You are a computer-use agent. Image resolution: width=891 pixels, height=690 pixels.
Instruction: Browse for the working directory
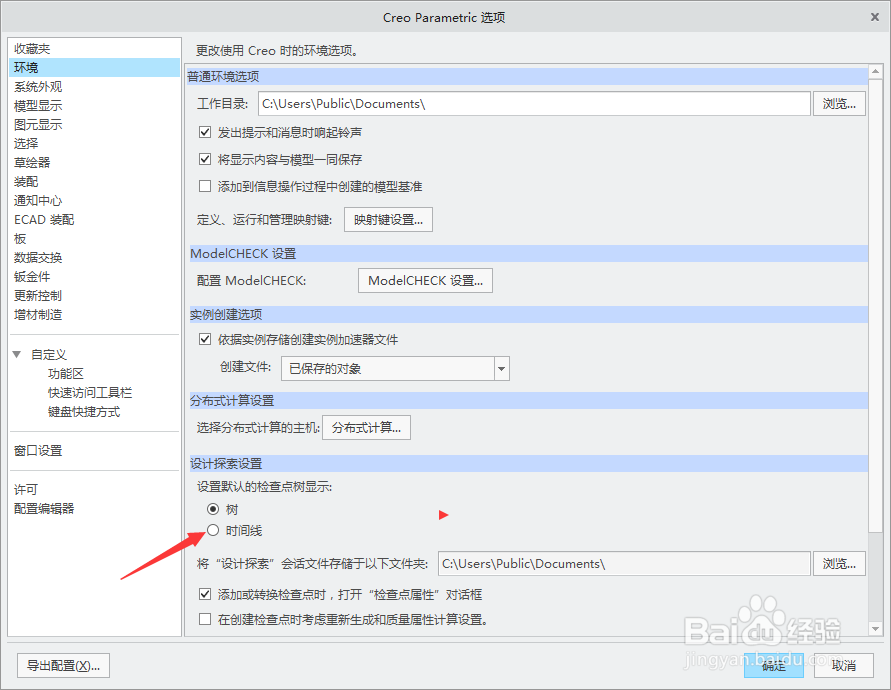pyautogui.click(x=839, y=103)
